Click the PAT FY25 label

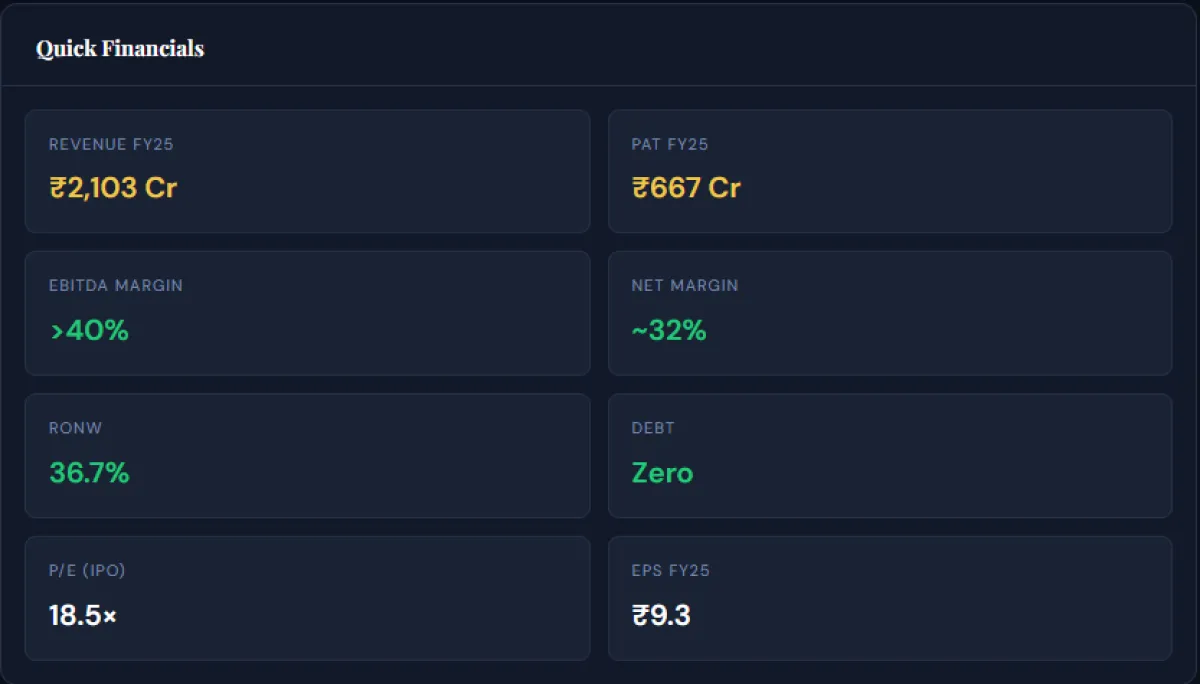[669, 144]
